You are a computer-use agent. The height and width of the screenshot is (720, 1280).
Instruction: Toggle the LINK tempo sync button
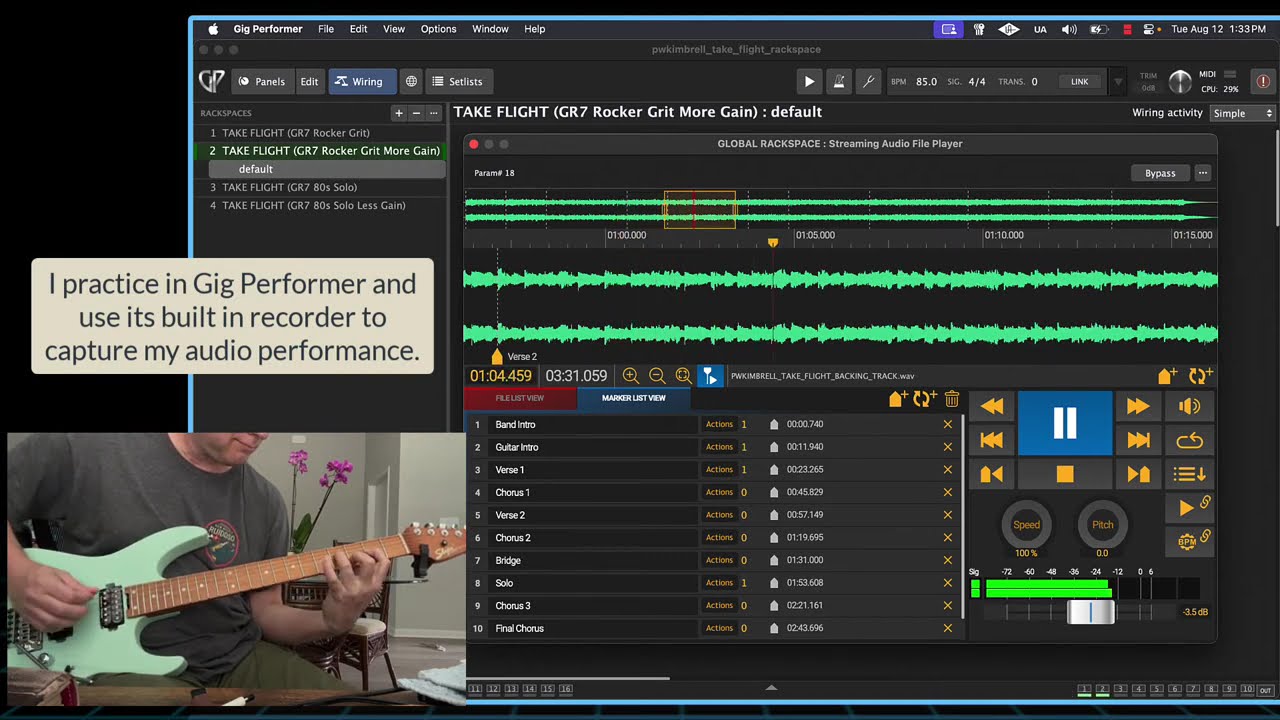point(1079,82)
